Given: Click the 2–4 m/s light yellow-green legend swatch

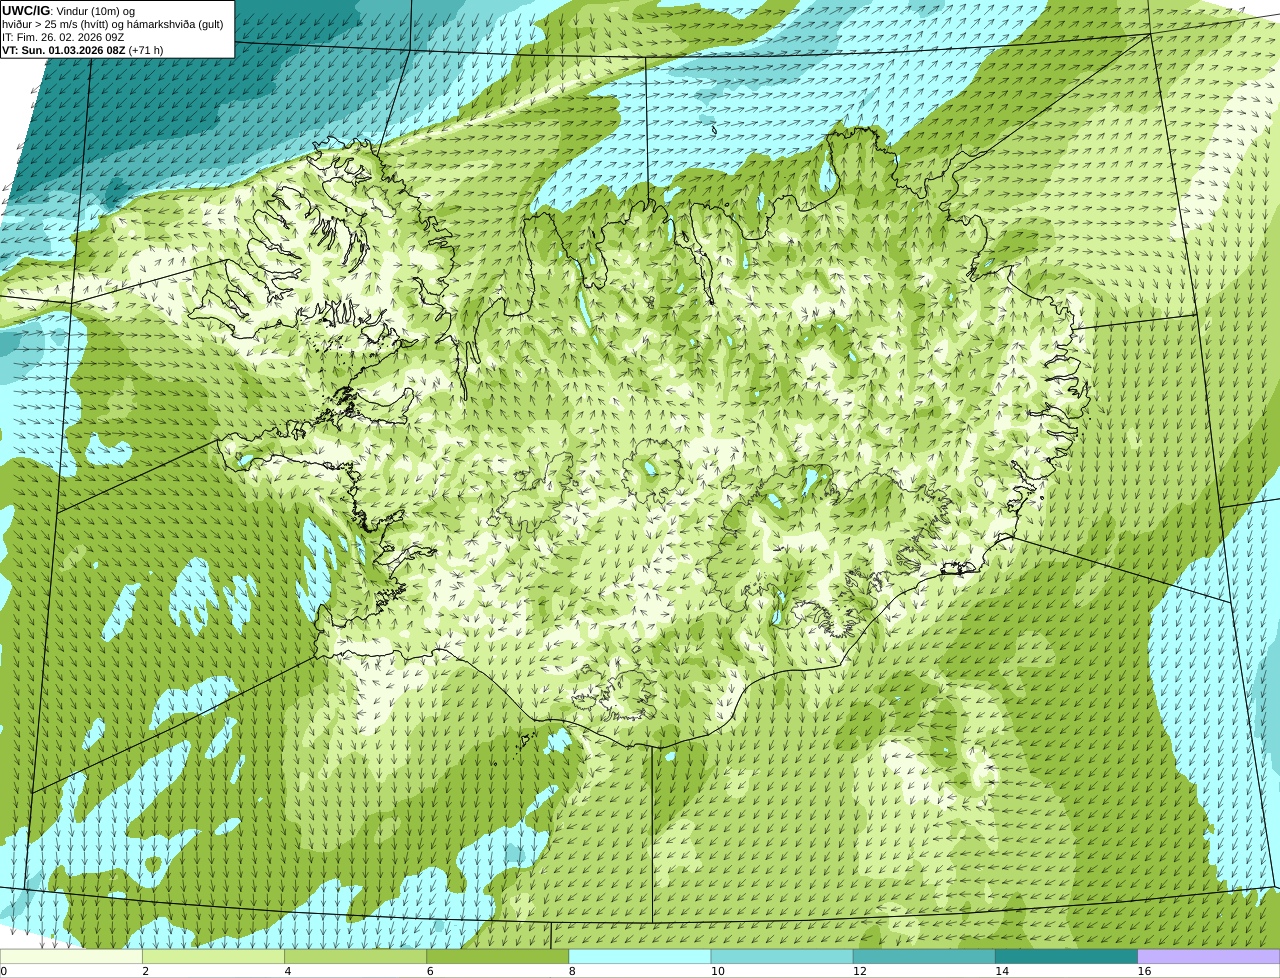Looking at the screenshot, I should 213,956.
